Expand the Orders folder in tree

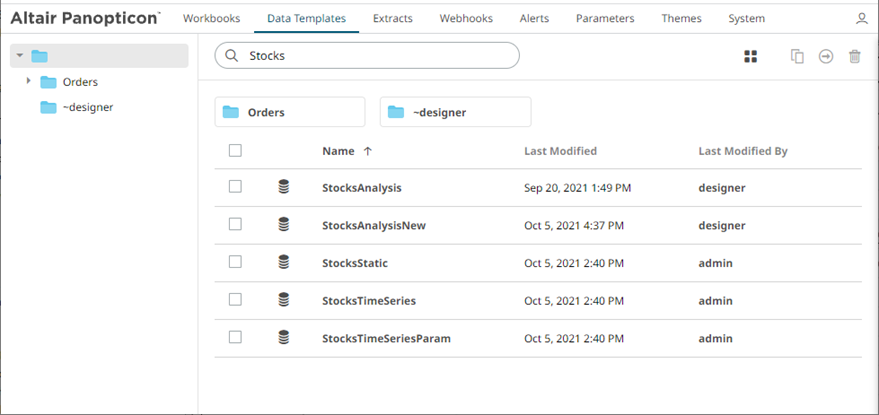coord(28,81)
